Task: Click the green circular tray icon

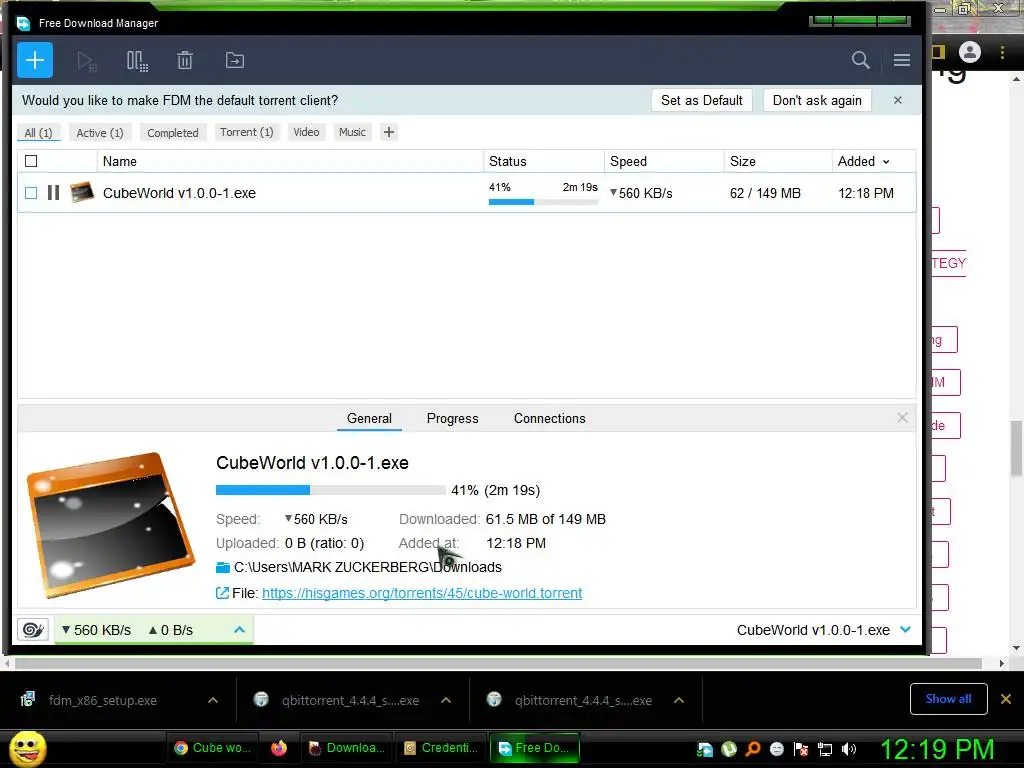Action: pos(729,749)
